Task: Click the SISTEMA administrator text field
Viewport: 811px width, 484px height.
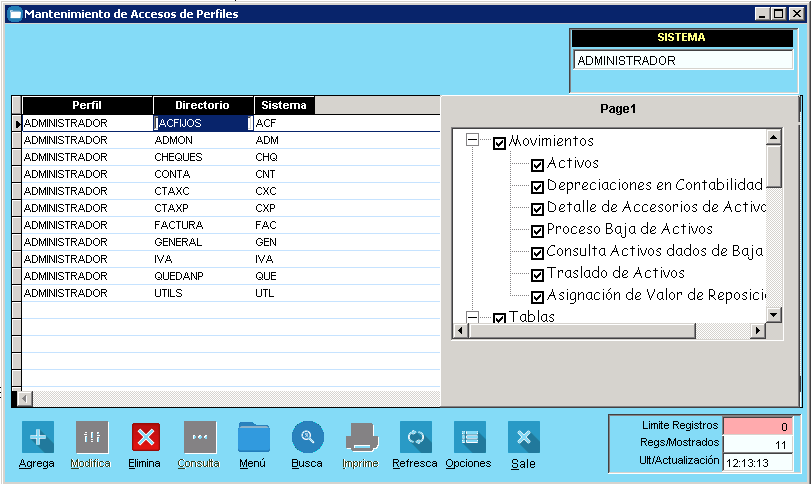Action: click(x=682, y=60)
